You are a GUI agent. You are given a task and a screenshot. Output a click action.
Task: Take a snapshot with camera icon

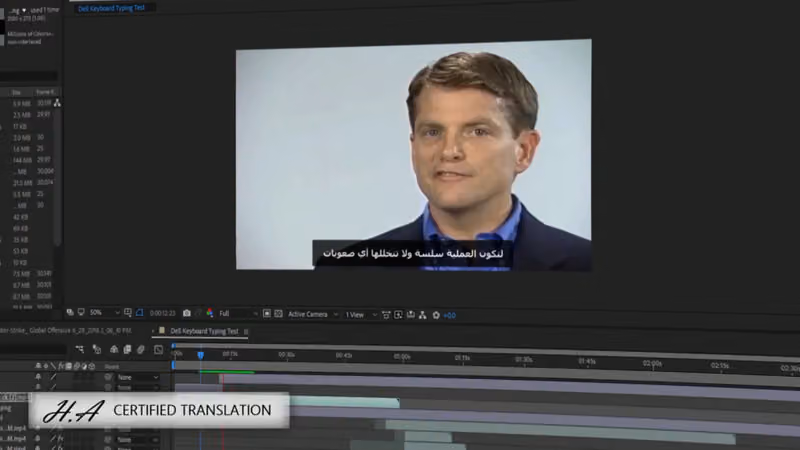187,313
